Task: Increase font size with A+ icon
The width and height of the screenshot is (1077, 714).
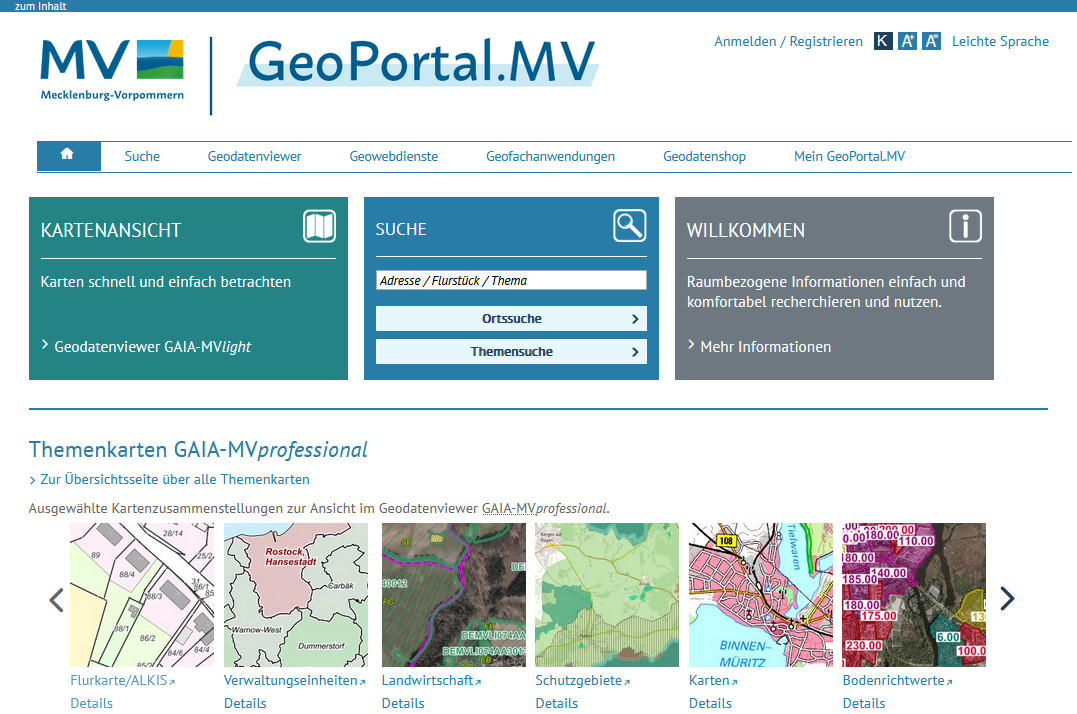Action: (x=907, y=41)
